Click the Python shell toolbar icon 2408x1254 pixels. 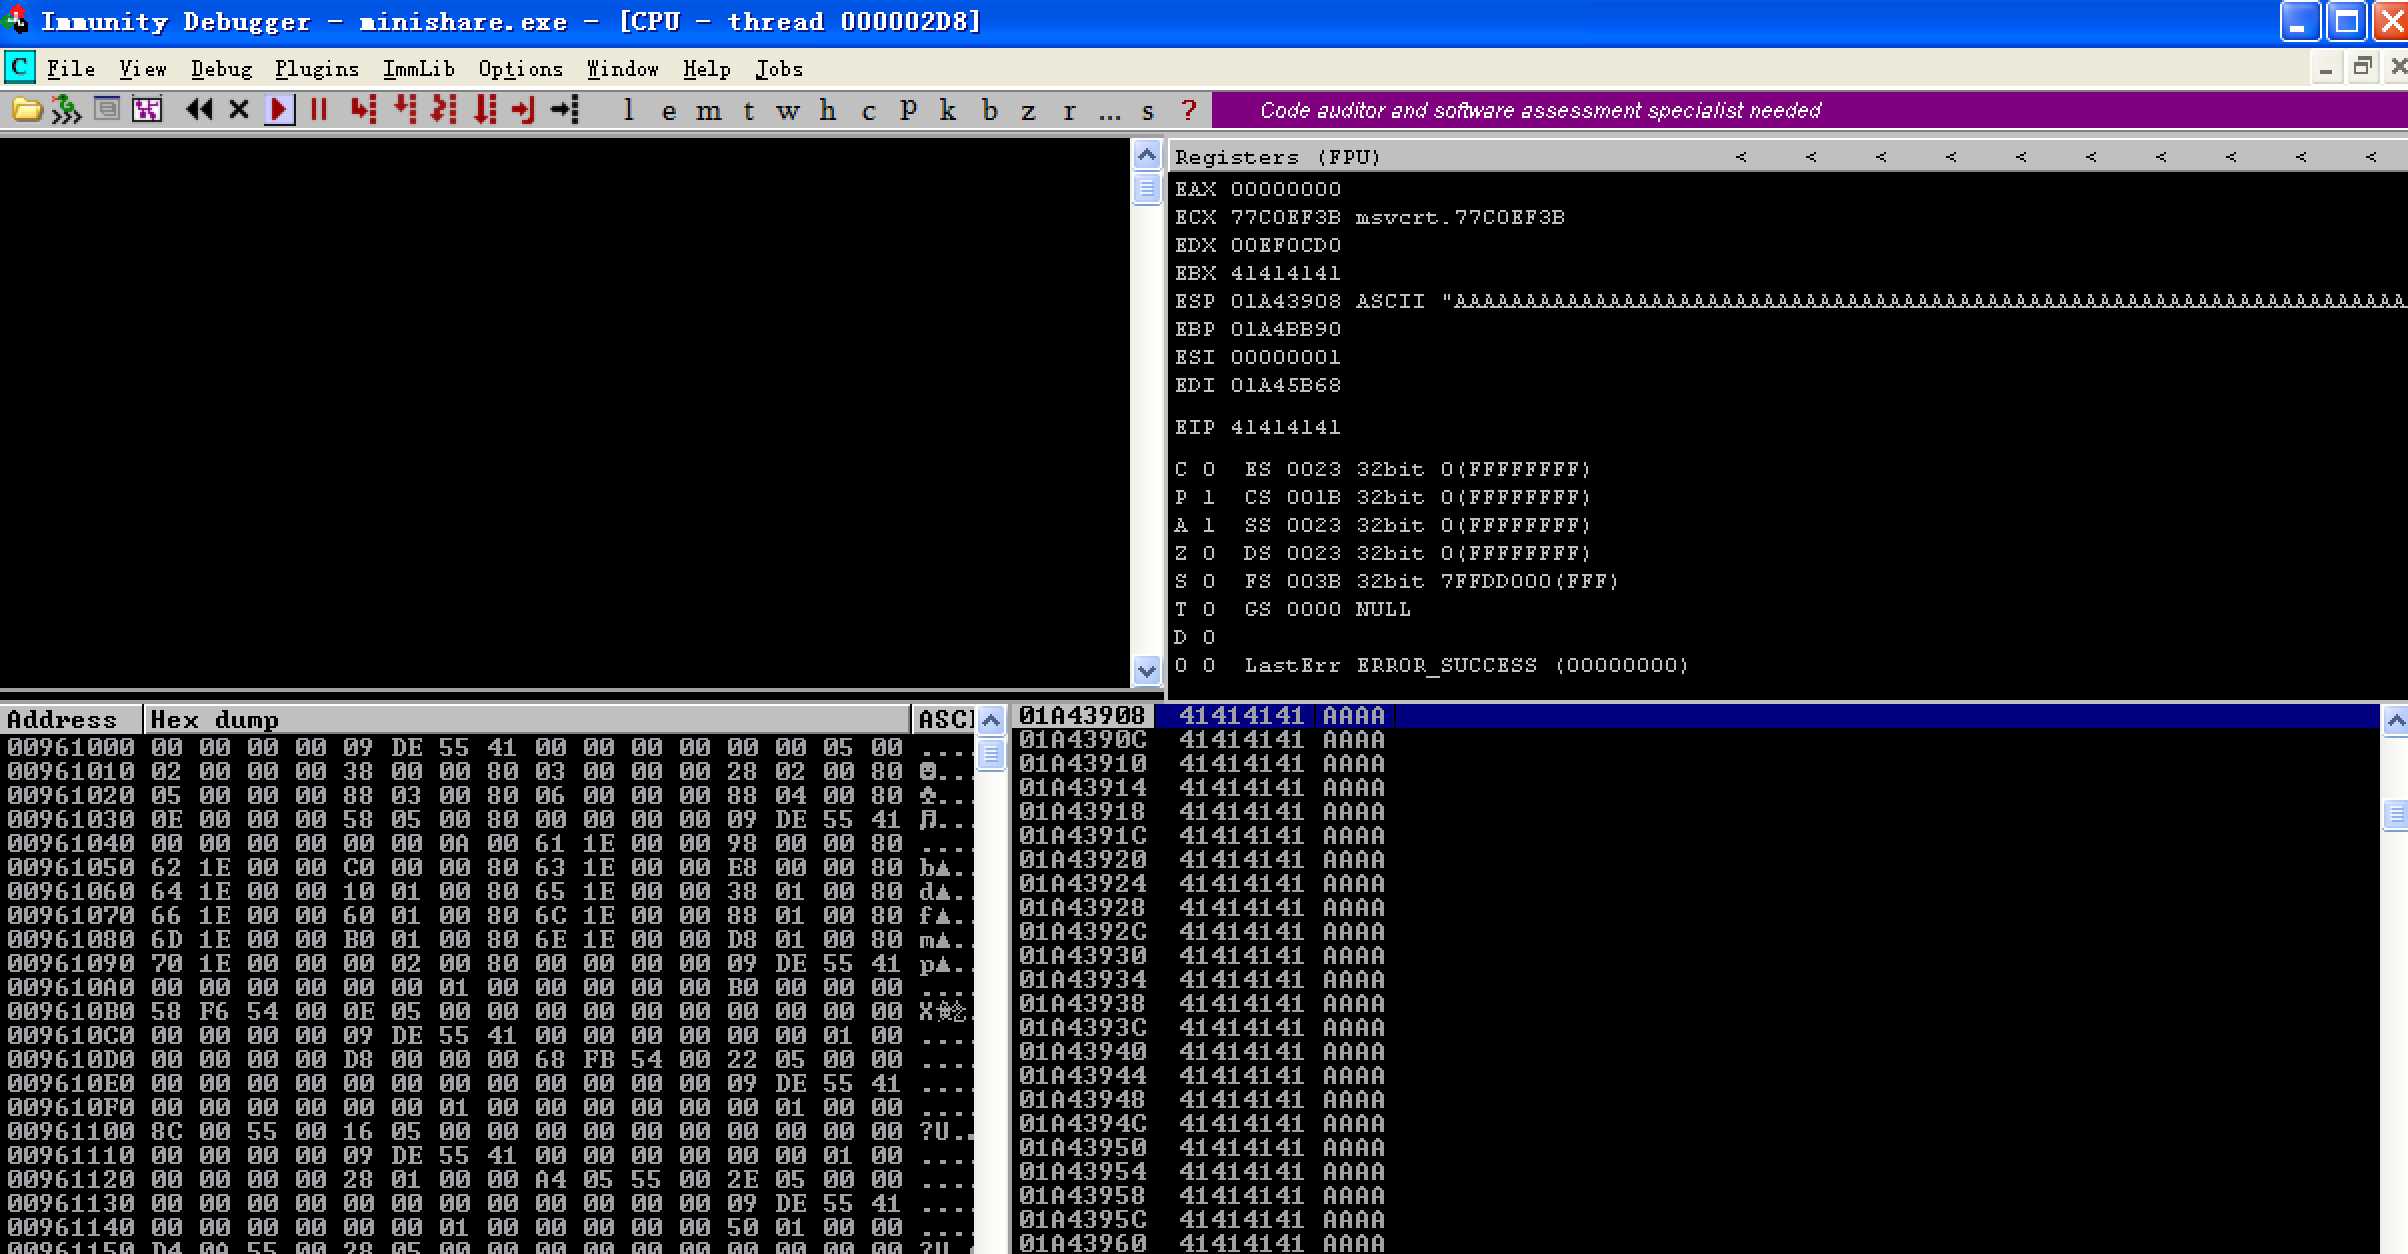click(x=66, y=110)
